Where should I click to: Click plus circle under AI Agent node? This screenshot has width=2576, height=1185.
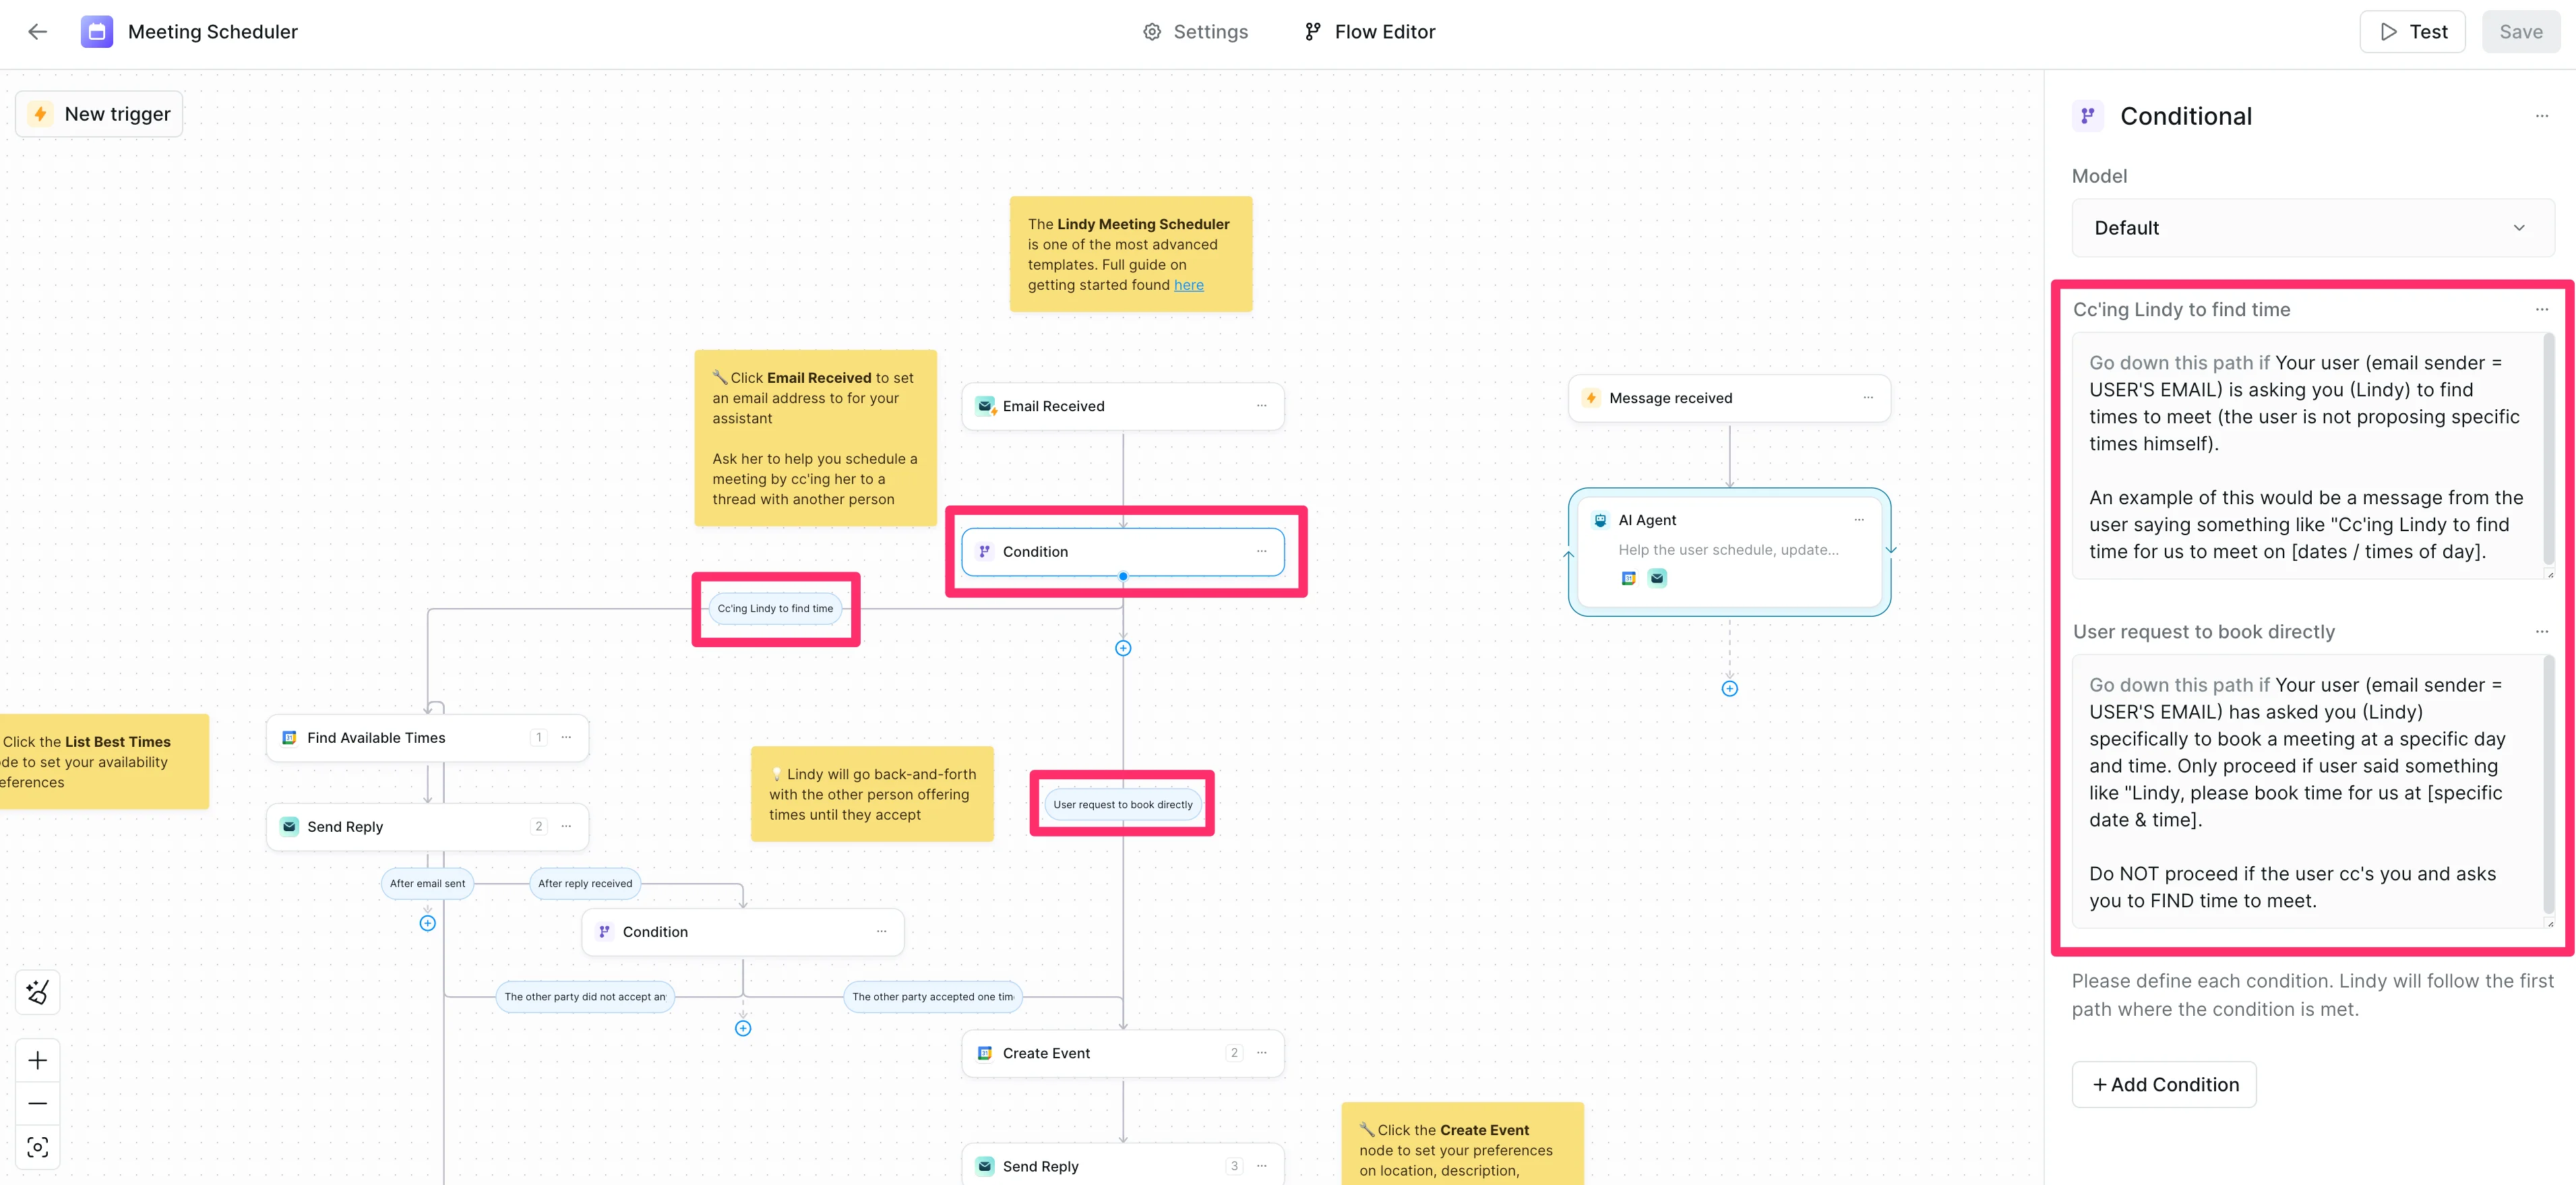(1729, 688)
